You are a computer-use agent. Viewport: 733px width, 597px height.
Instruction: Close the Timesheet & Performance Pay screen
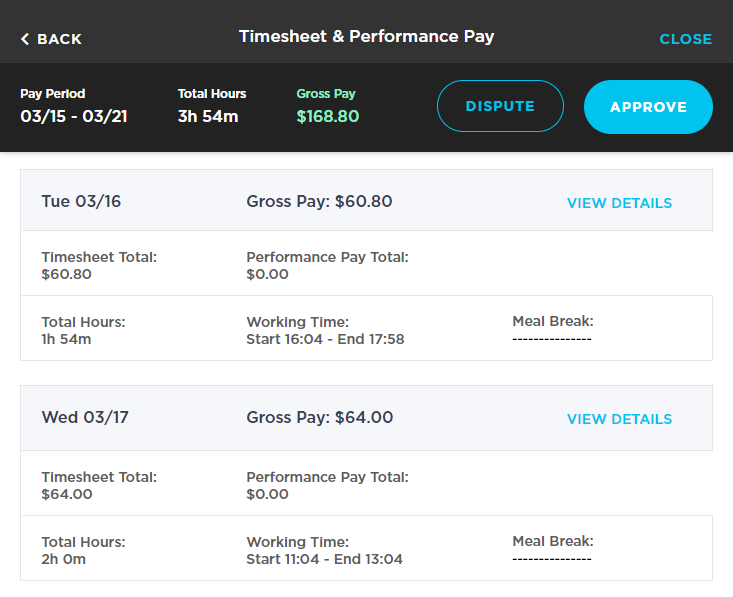pos(685,39)
